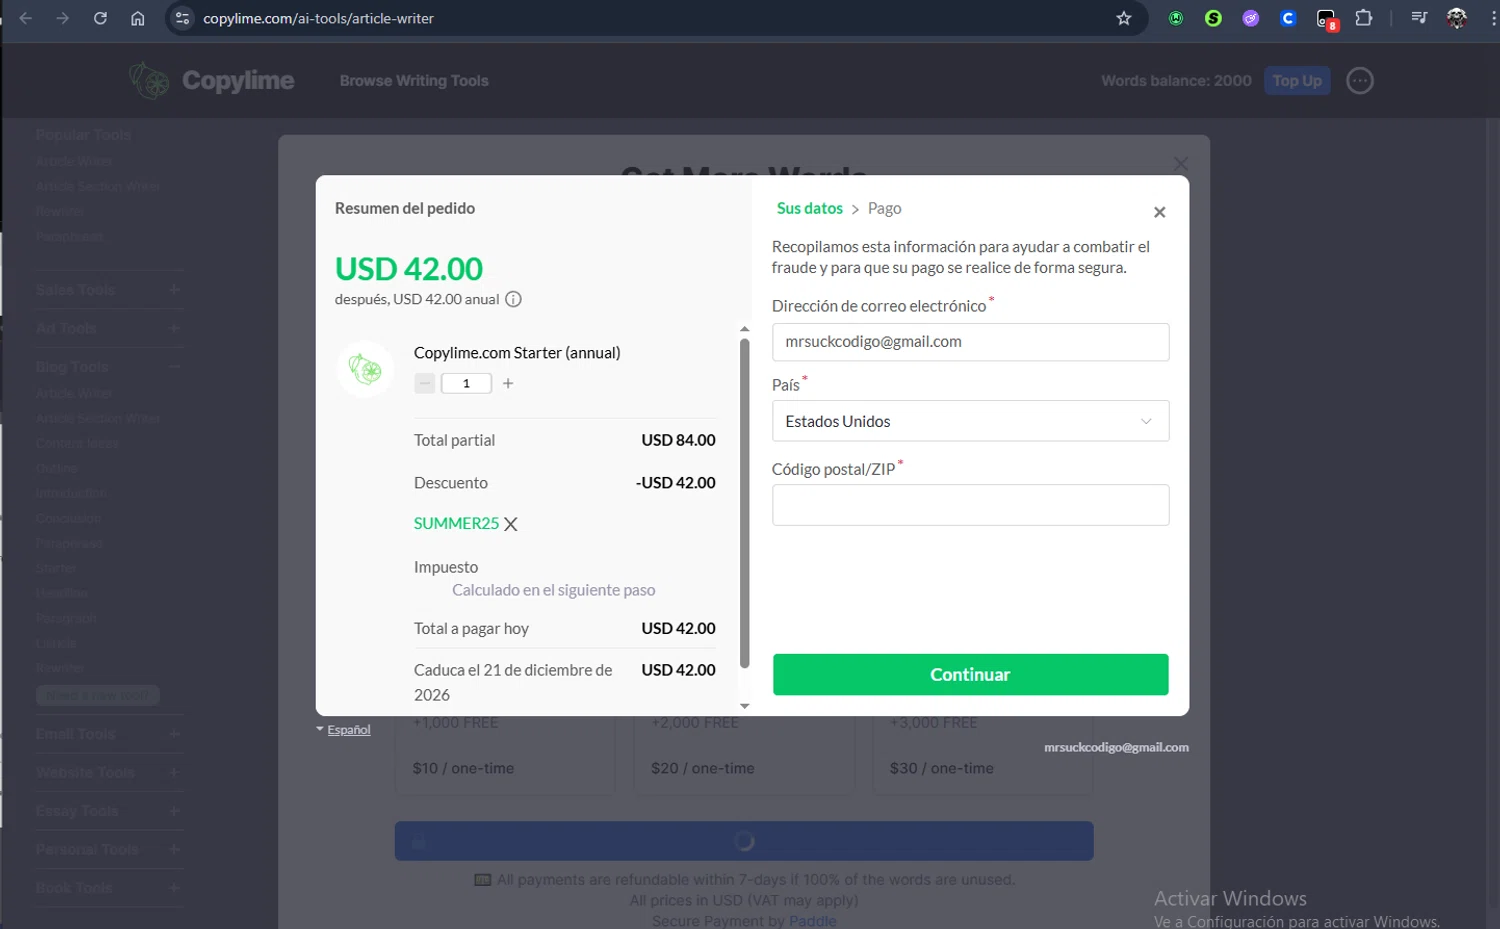The image size is (1500, 929).
Task: Open the País country dropdown
Action: point(970,421)
